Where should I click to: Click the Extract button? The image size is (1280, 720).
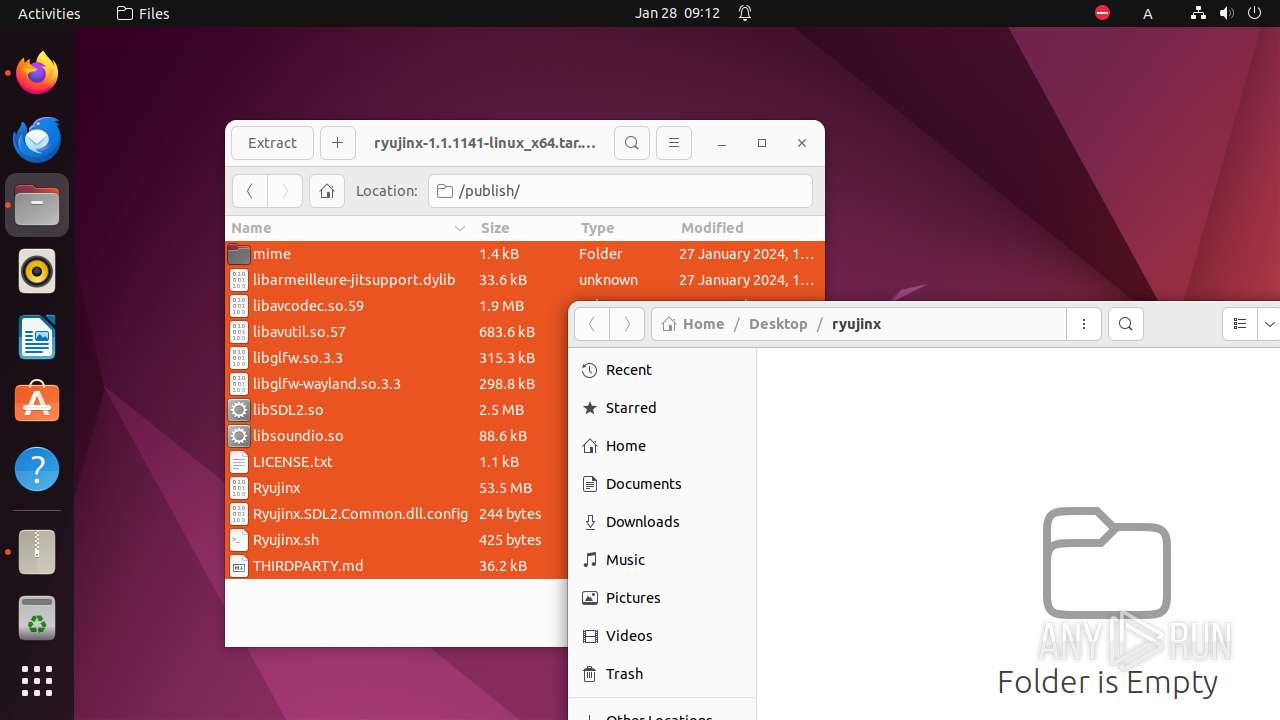pyautogui.click(x=272, y=143)
